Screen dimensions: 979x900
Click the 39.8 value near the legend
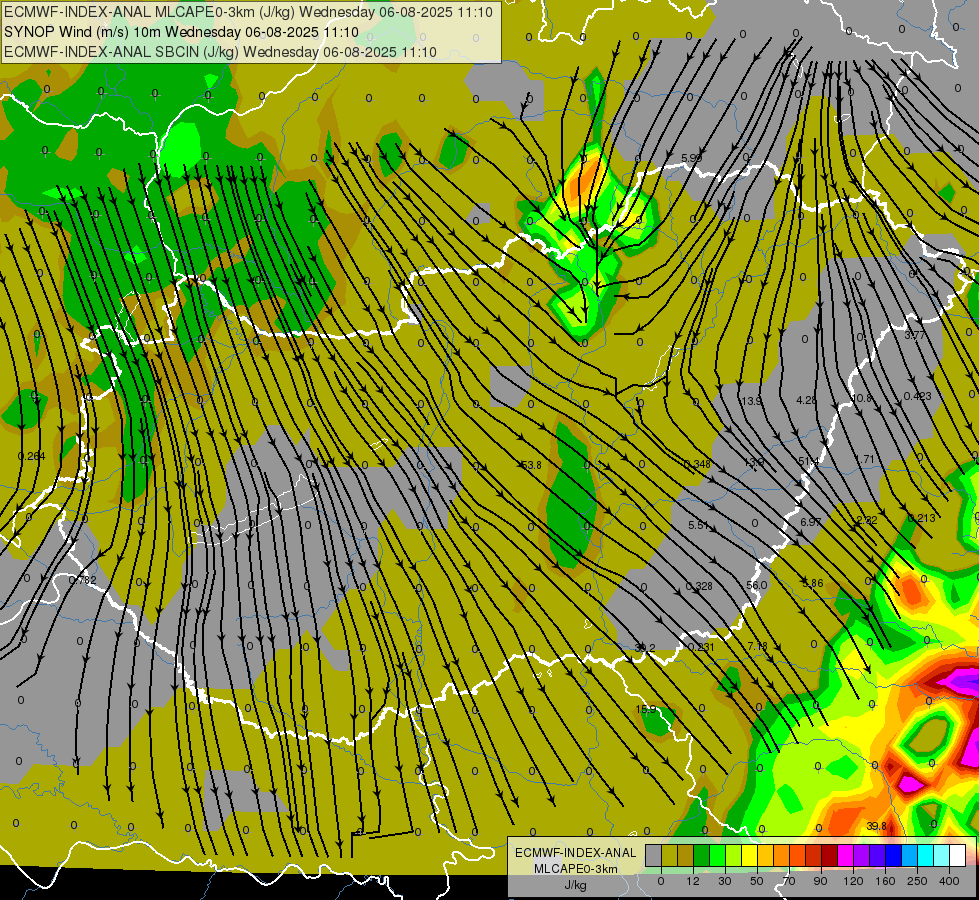877,826
